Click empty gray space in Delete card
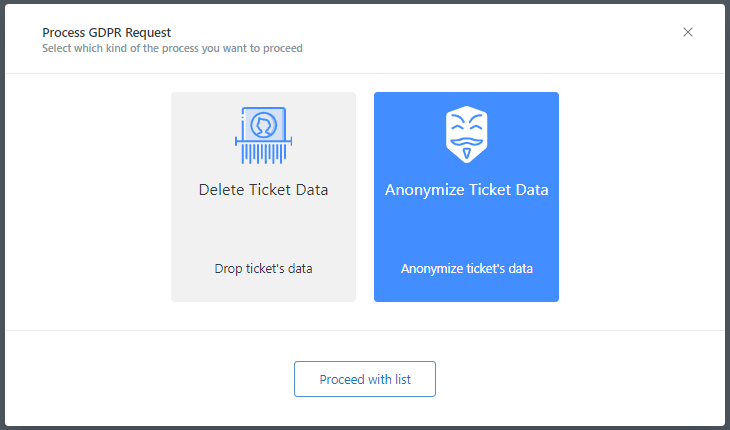 pos(264,230)
